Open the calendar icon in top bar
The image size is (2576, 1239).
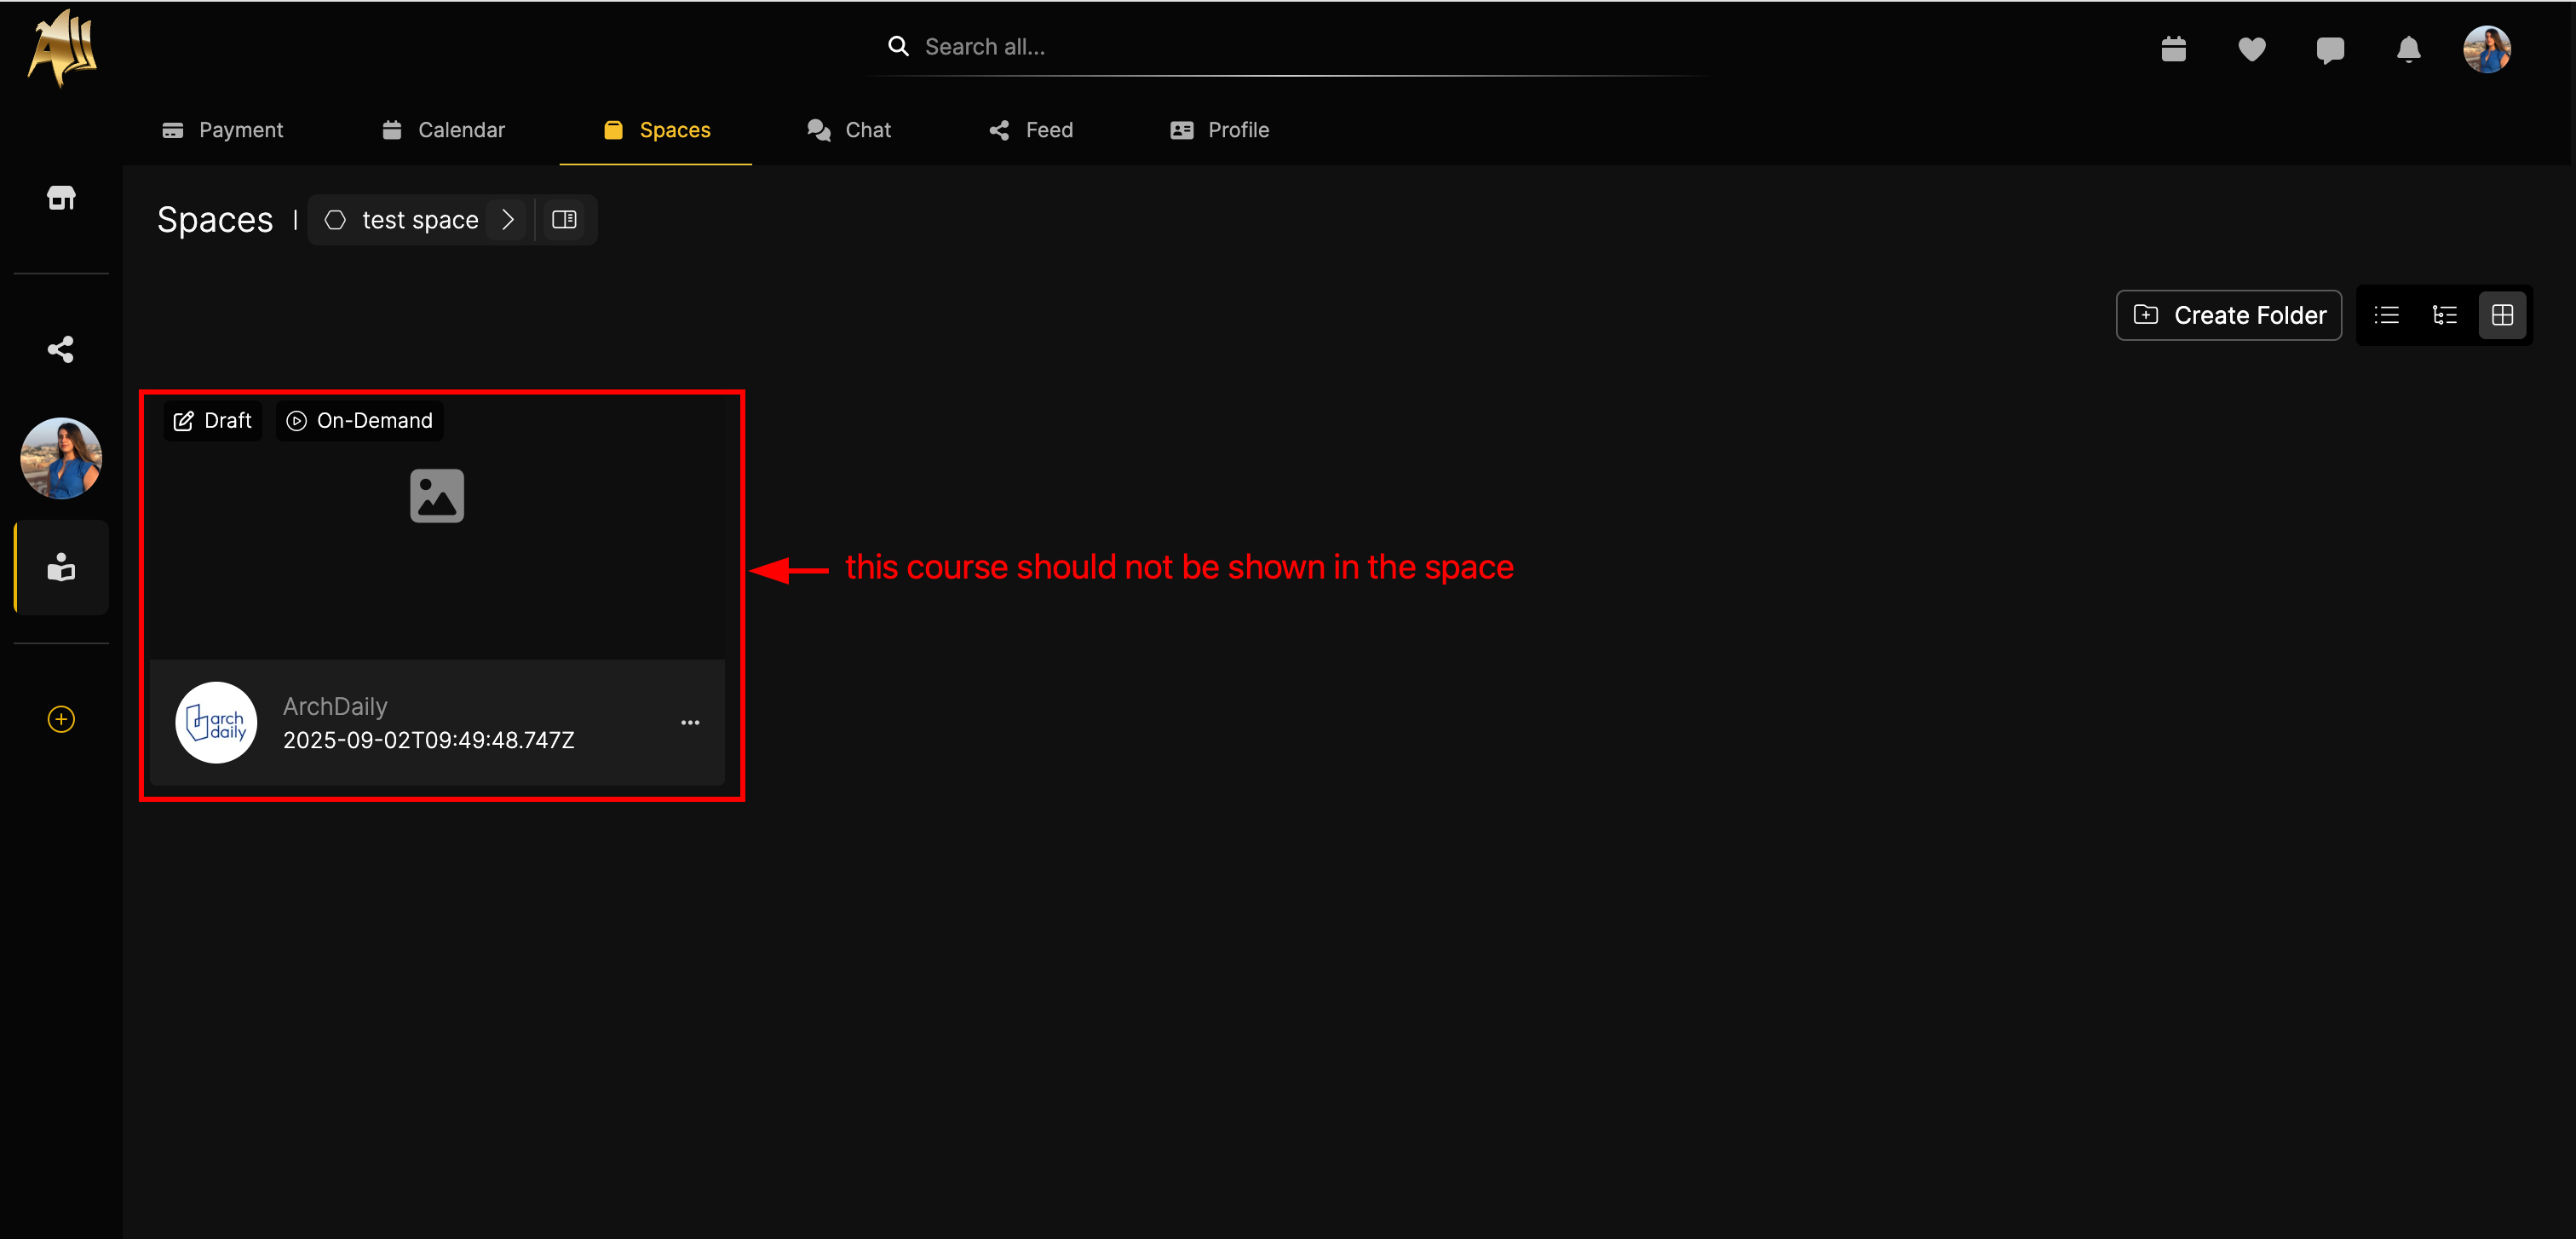[x=2173, y=48]
